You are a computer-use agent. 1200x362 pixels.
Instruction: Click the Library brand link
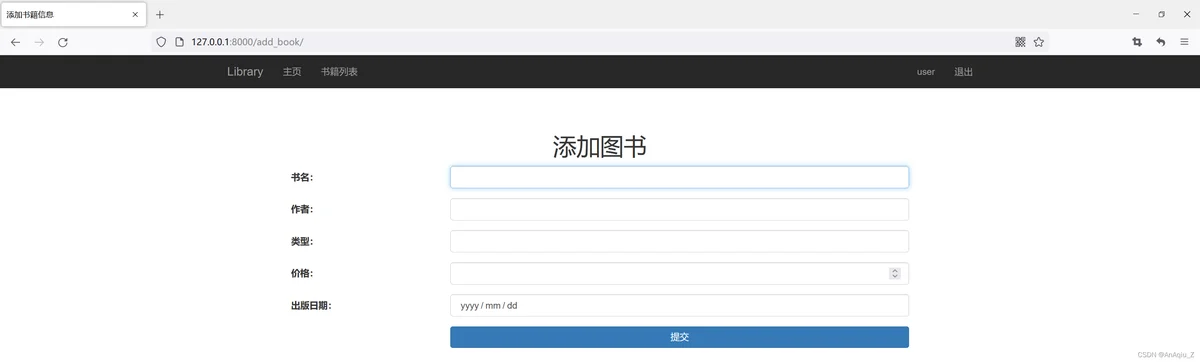coord(245,72)
